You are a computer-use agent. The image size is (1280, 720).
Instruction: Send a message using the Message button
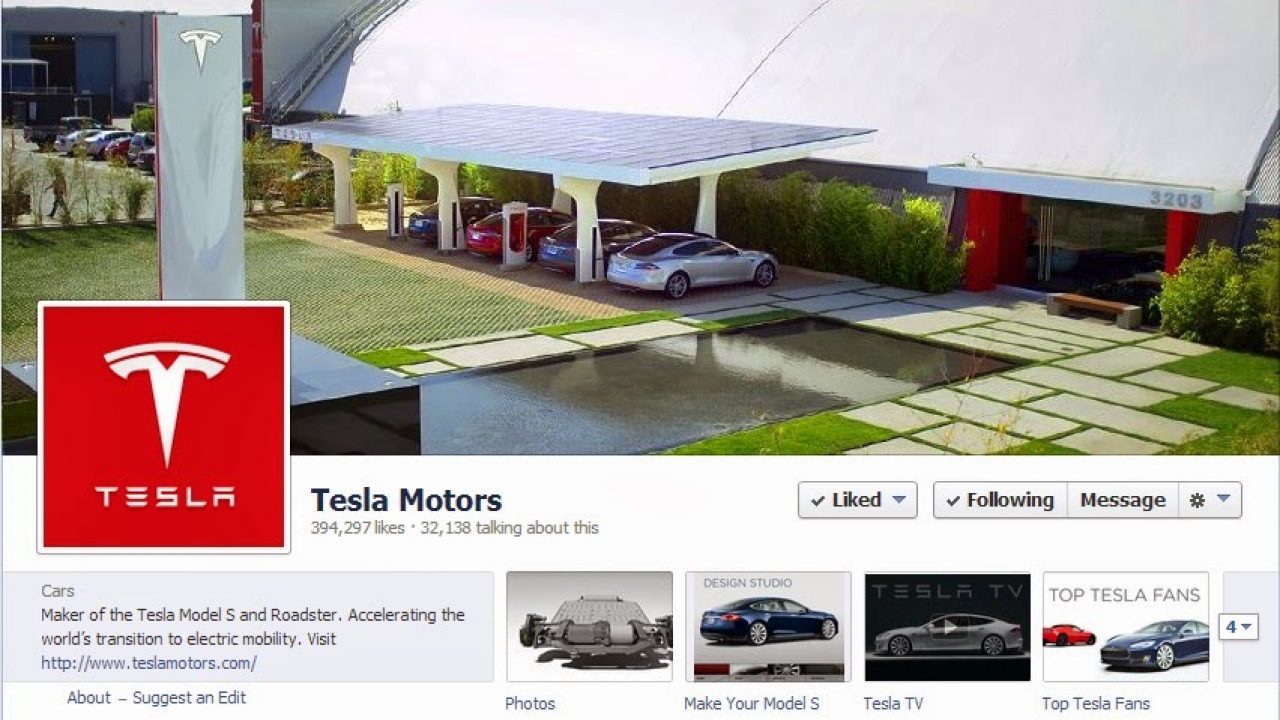point(1122,500)
